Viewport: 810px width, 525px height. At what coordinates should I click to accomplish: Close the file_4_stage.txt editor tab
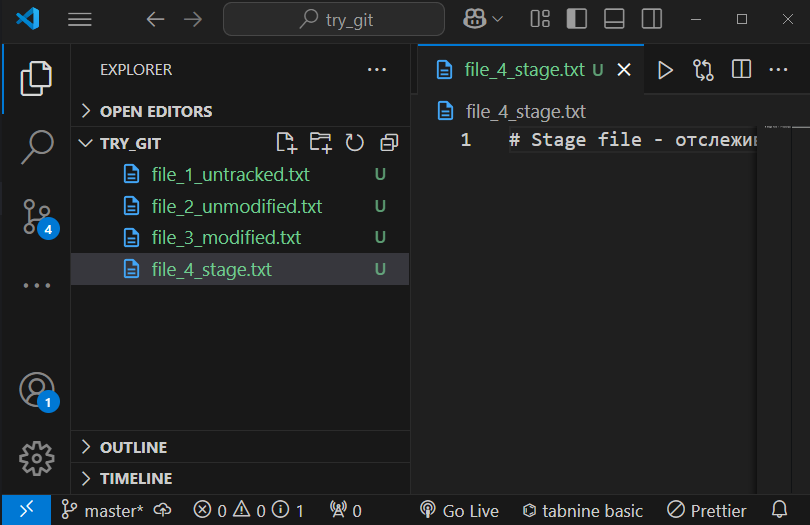coord(625,70)
